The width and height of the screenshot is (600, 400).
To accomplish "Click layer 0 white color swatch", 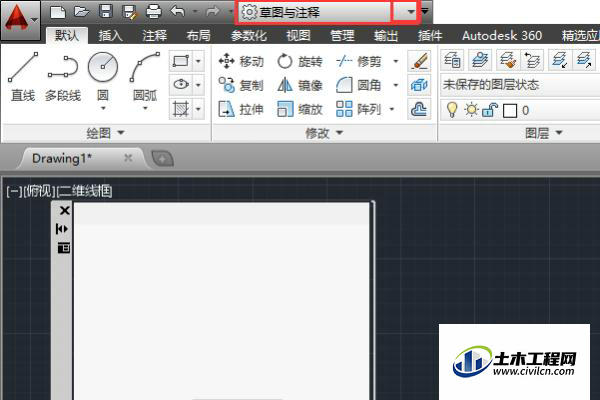I will click(510, 111).
